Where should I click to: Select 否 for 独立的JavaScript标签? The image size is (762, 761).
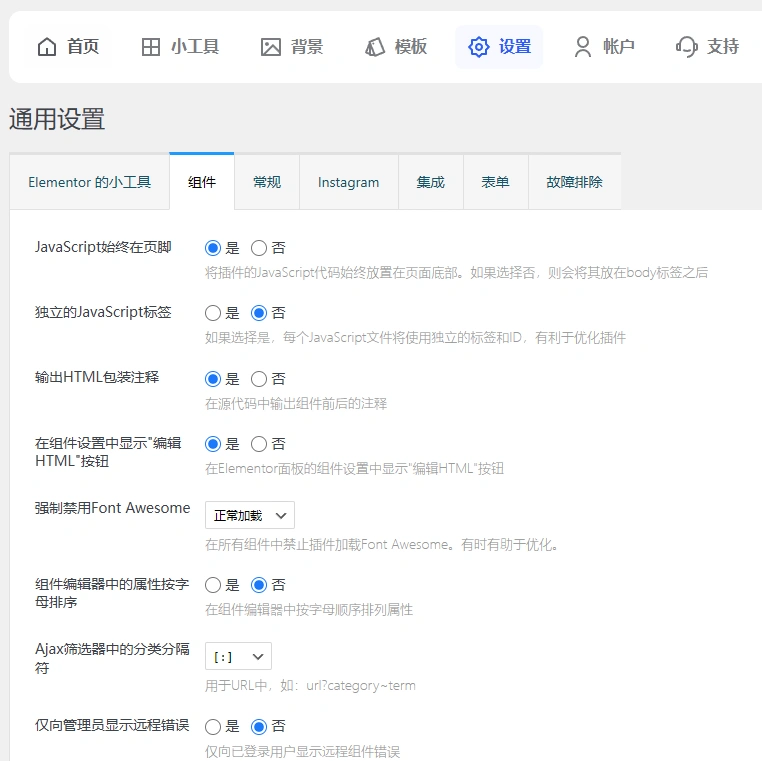pos(259,313)
